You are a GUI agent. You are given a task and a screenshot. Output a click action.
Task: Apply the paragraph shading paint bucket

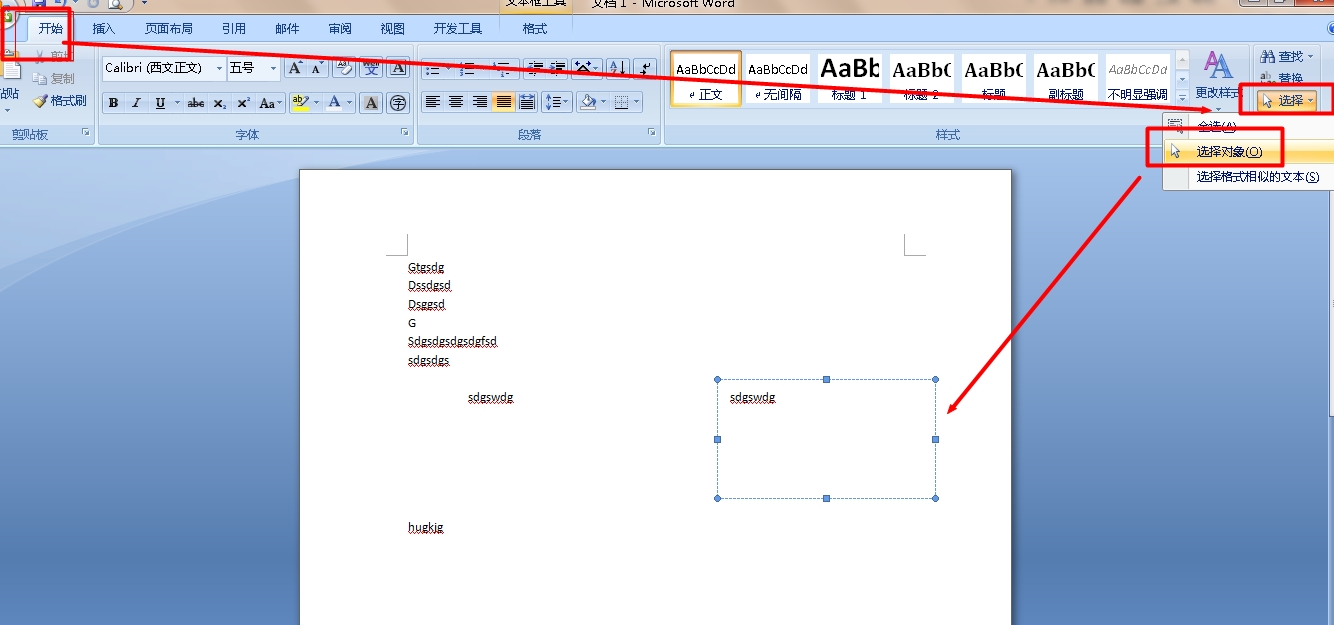pos(588,102)
